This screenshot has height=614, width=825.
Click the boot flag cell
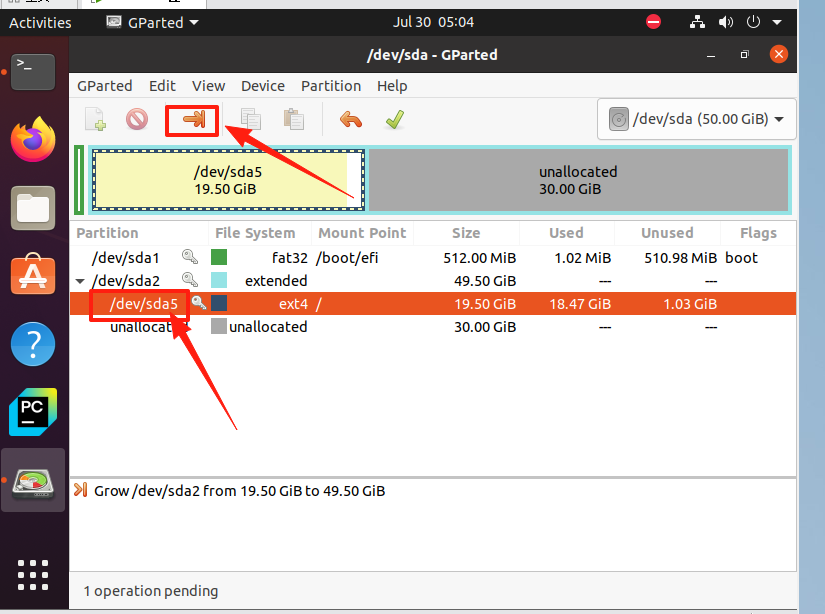[x=741, y=258]
